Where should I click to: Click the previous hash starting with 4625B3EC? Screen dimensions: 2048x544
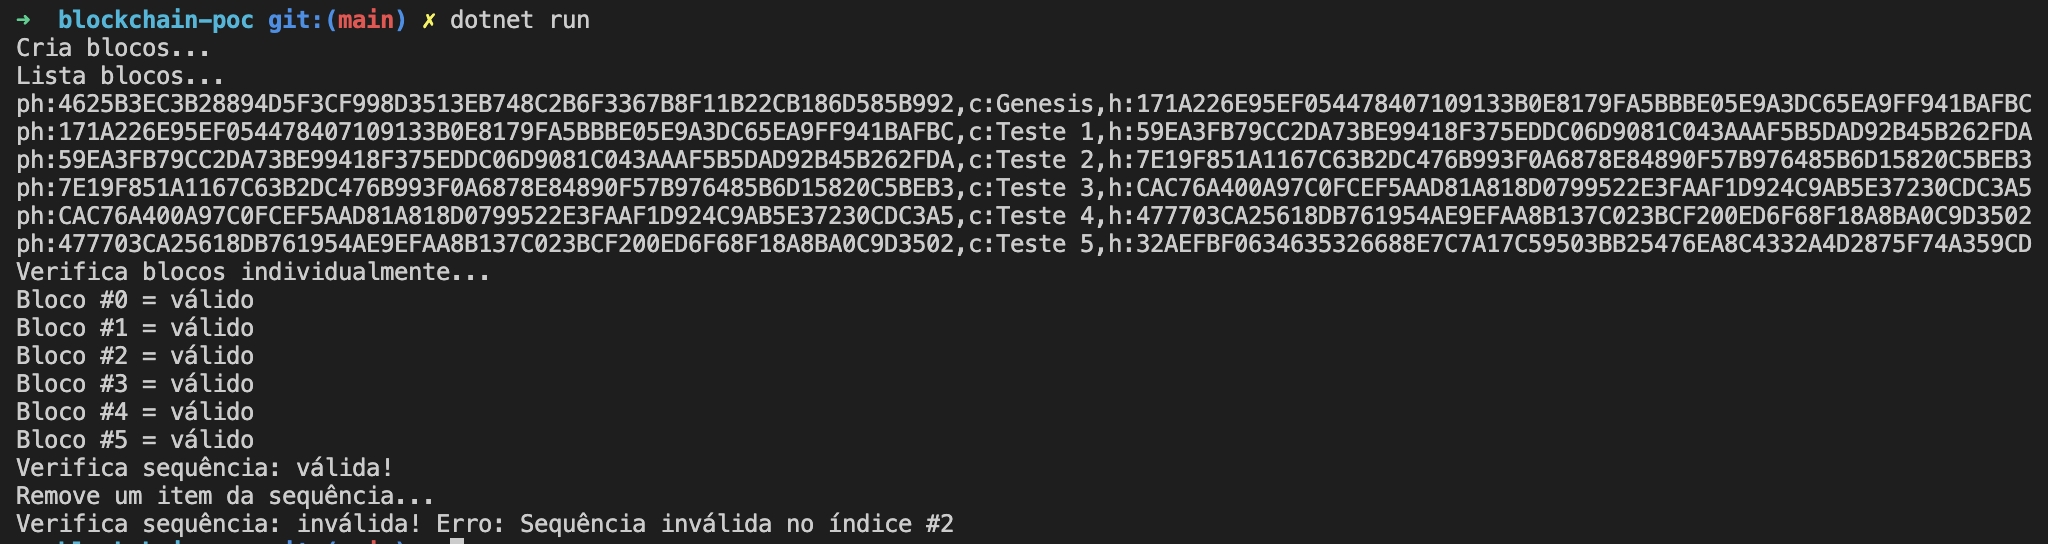(506, 104)
